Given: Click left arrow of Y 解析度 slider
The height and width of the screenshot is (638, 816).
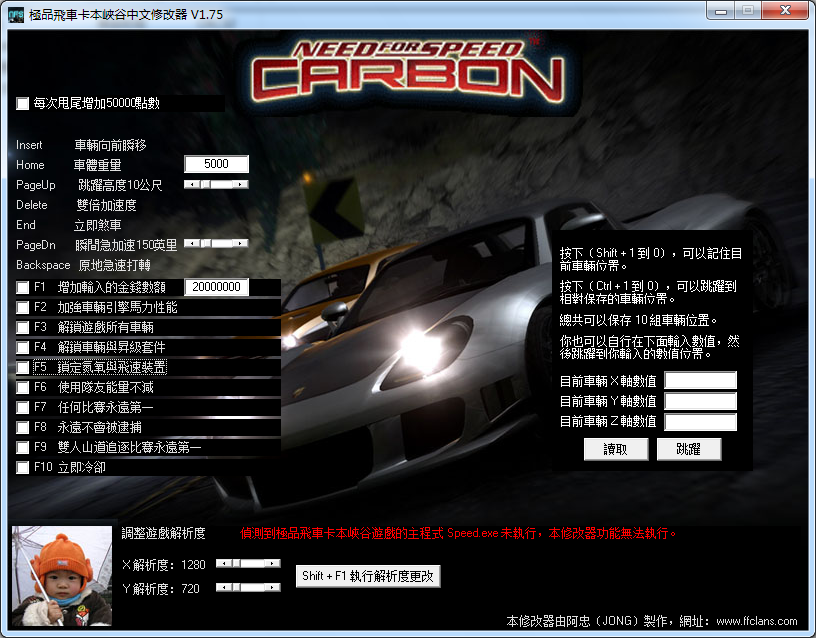Looking at the screenshot, I should [224, 587].
